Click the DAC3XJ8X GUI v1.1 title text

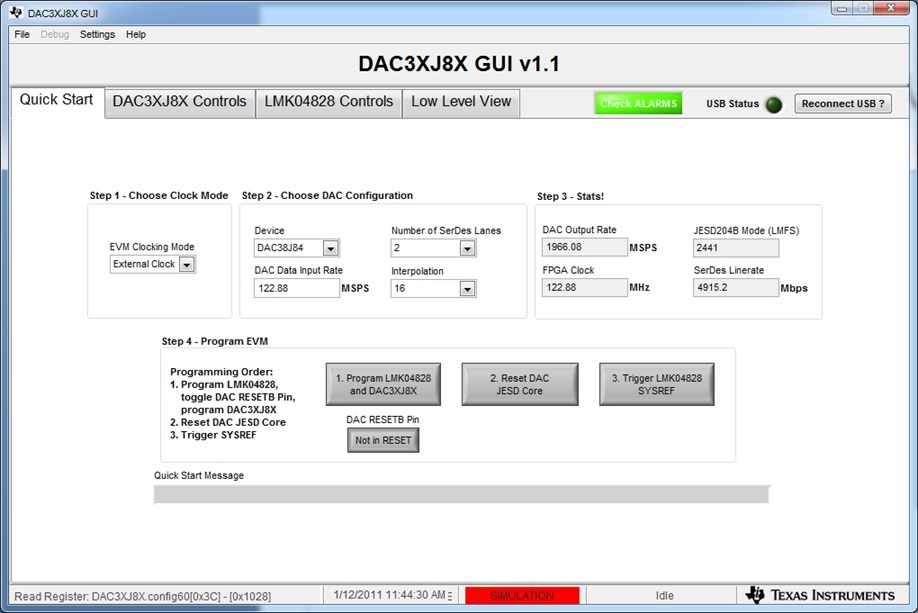coord(459,64)
